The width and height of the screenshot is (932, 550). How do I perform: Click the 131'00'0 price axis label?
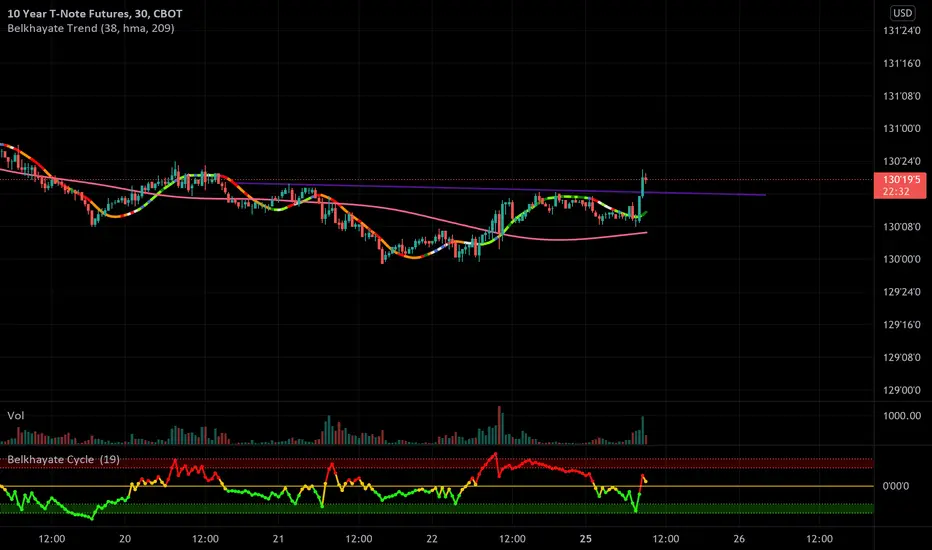coord(902,128)
